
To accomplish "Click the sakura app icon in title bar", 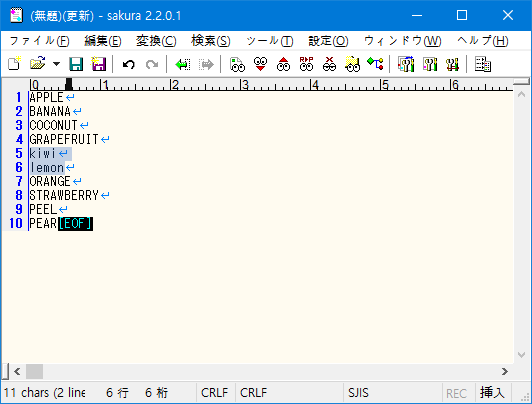I will tap(16, 15).
